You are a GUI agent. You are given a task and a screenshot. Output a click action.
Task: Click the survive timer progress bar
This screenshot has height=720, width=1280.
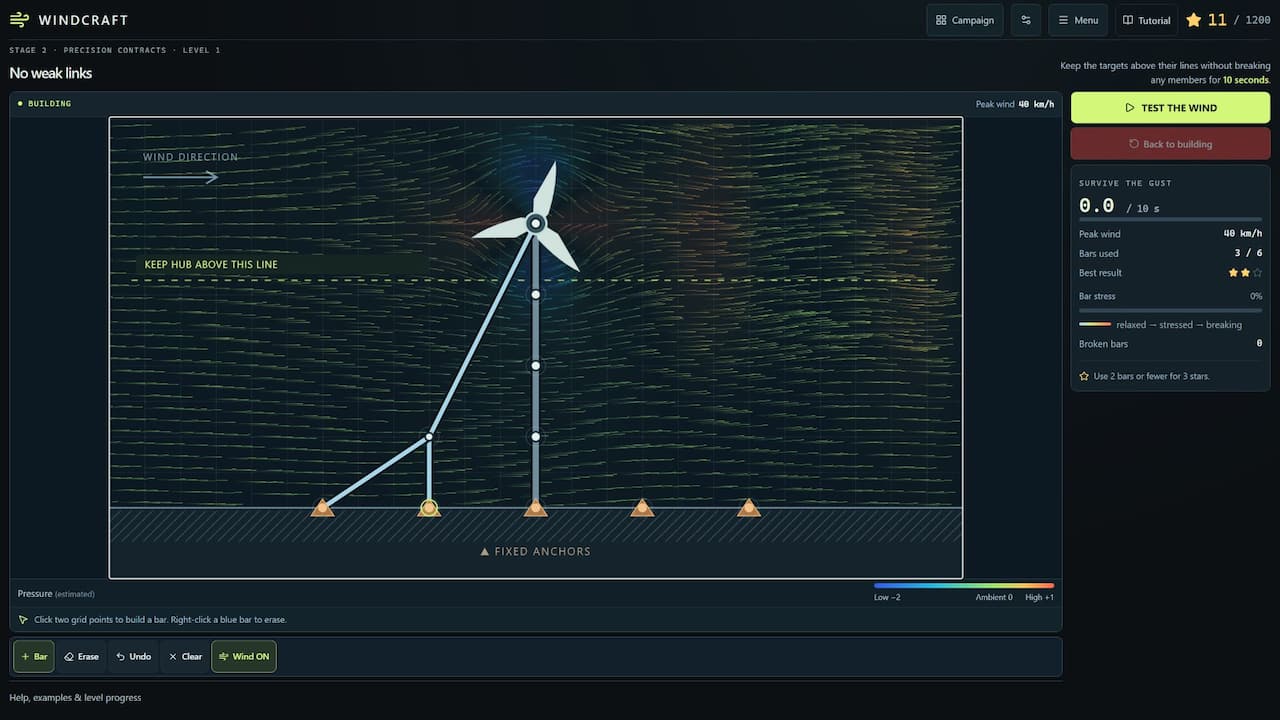click(1170, 218)
